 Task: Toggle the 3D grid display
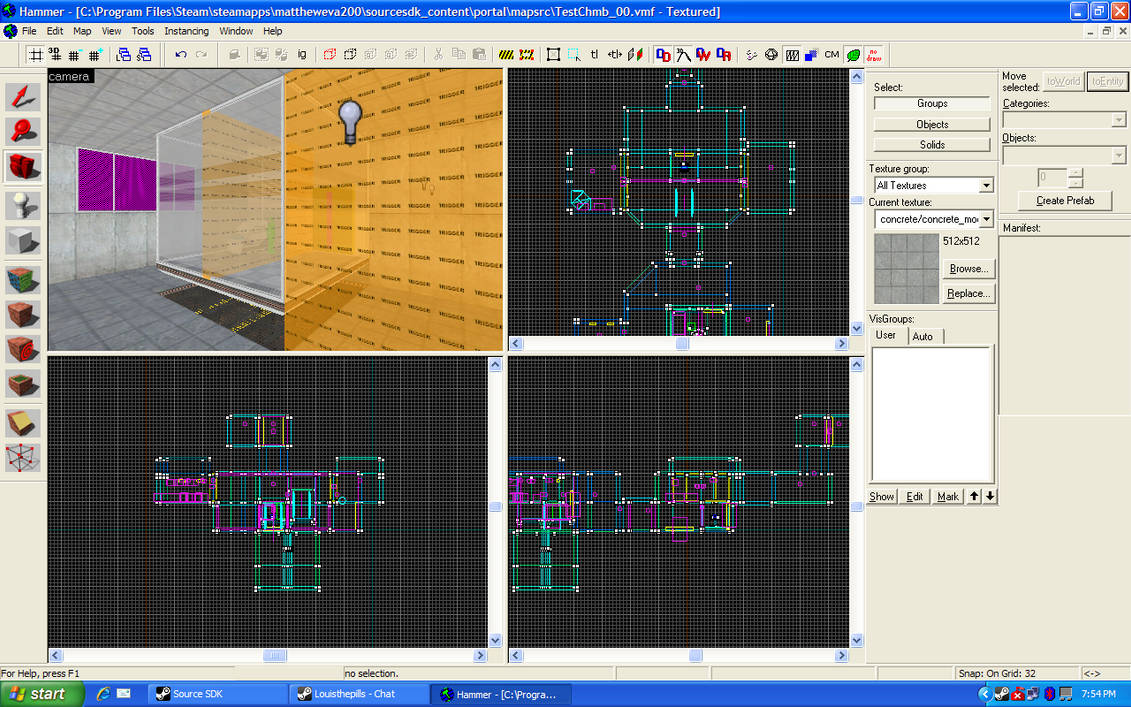(55, 55)
